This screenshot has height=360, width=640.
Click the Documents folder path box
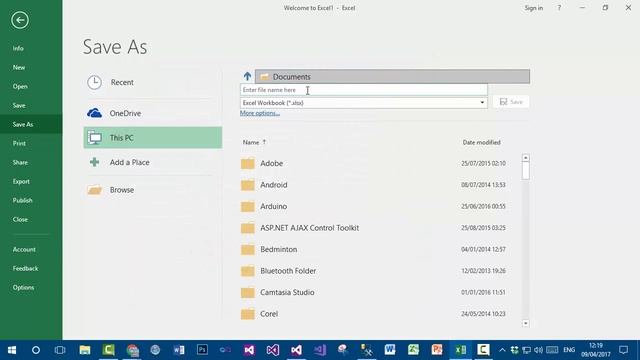(392, 76)
